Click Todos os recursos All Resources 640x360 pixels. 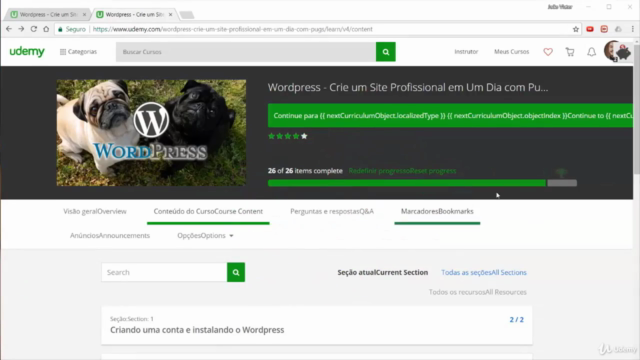pos(478,292)
